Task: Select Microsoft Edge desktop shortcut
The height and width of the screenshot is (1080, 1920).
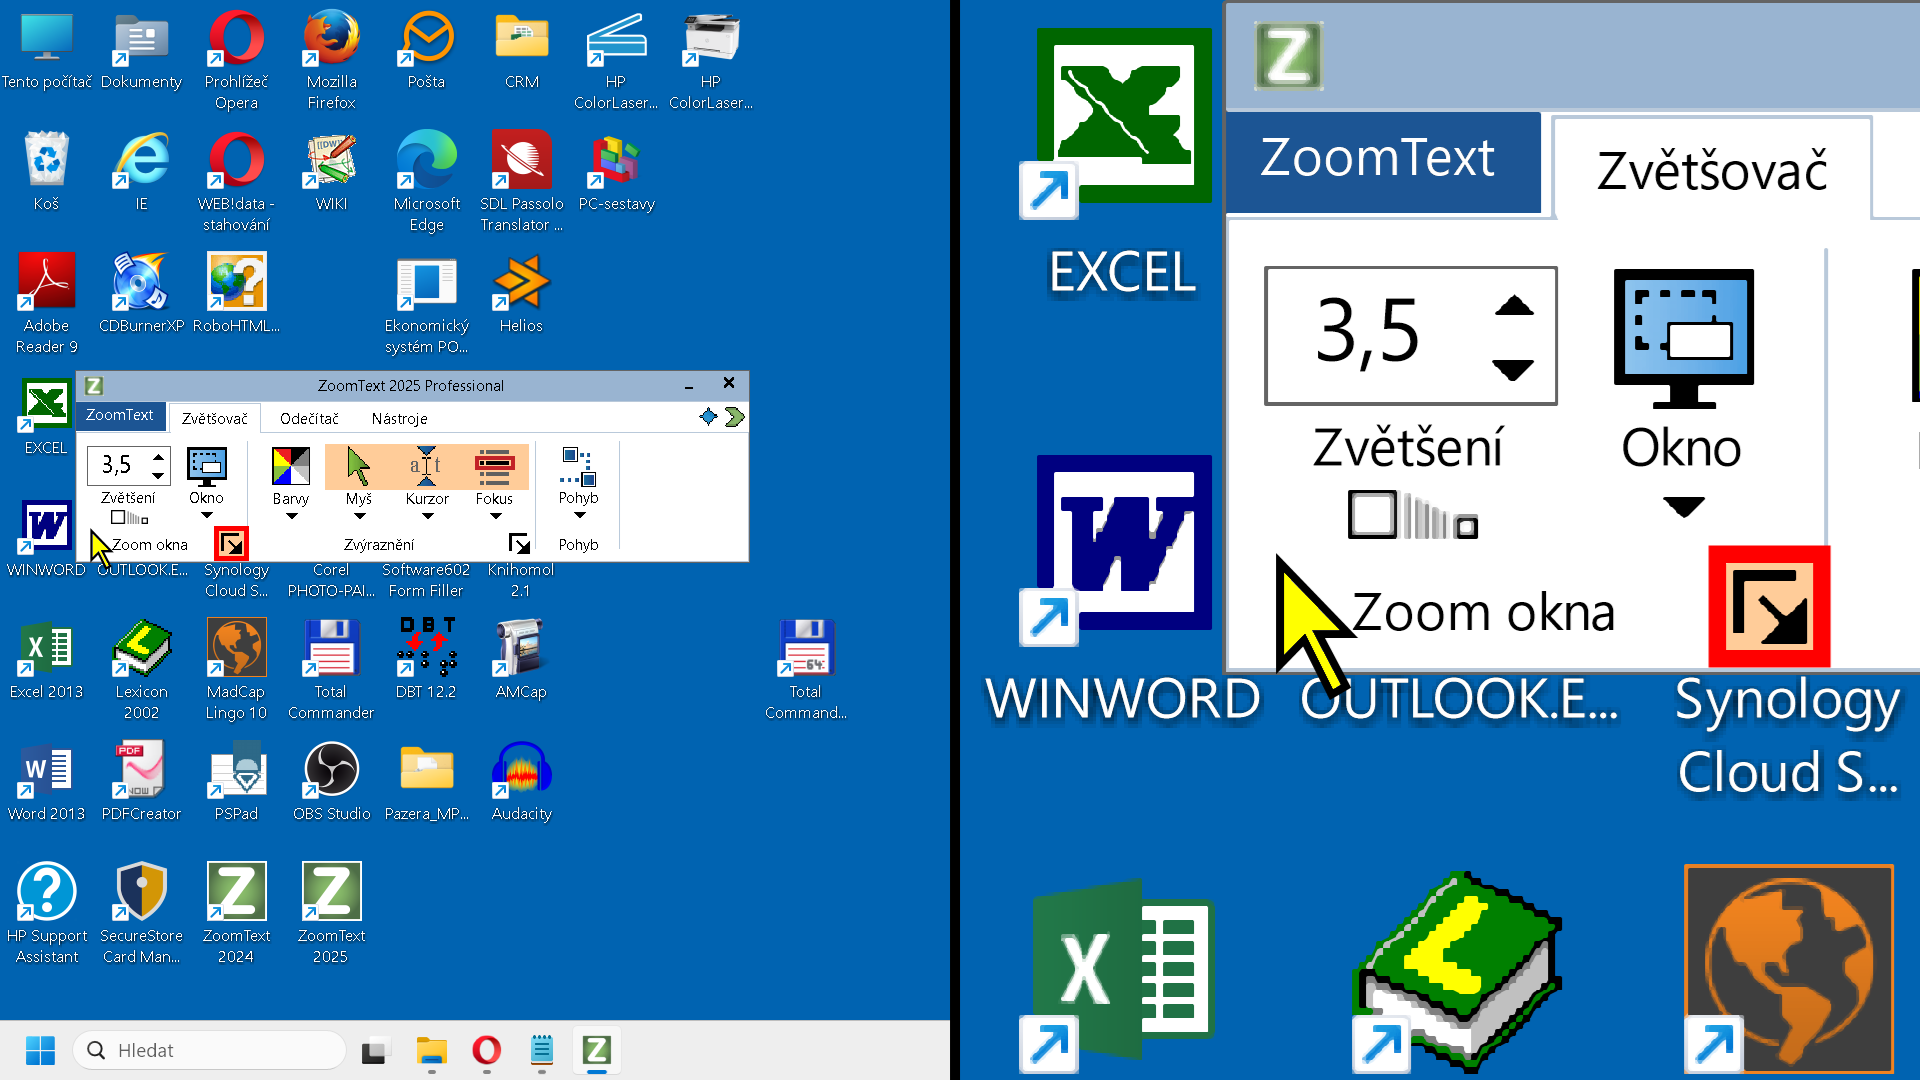Action: pyautogui.click(x=426, y=182)
